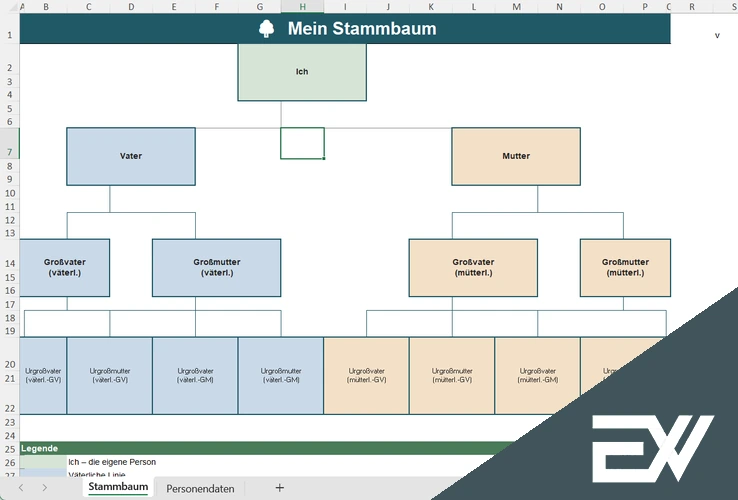
Task: Switch to the Personendaten sheet tab
Action: pos(200,488)
